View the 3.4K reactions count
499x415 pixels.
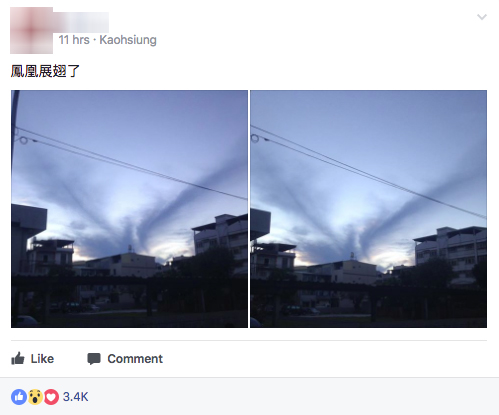tap(76, 397)
